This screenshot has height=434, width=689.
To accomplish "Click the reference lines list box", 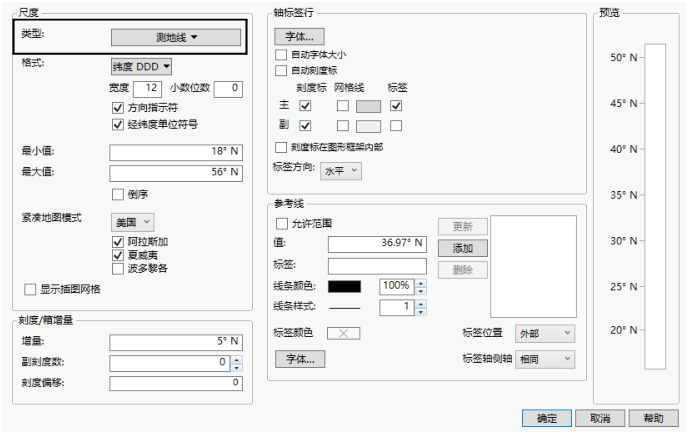I will pyautogui.click(x=533, y=266).
